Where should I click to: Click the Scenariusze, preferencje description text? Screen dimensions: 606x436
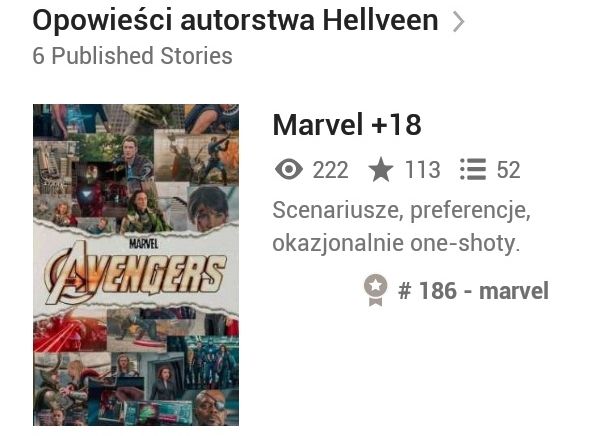(401, 211)
